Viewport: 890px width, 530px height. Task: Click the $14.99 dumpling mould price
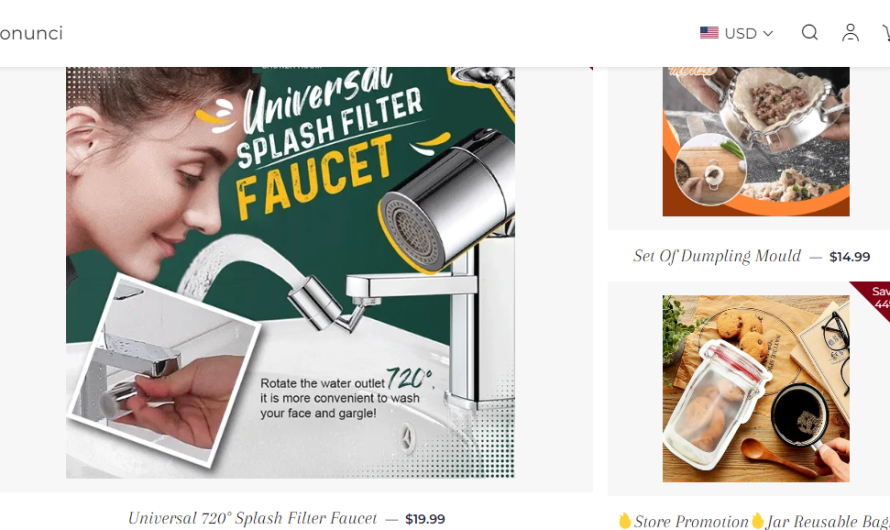click(850, 256)
